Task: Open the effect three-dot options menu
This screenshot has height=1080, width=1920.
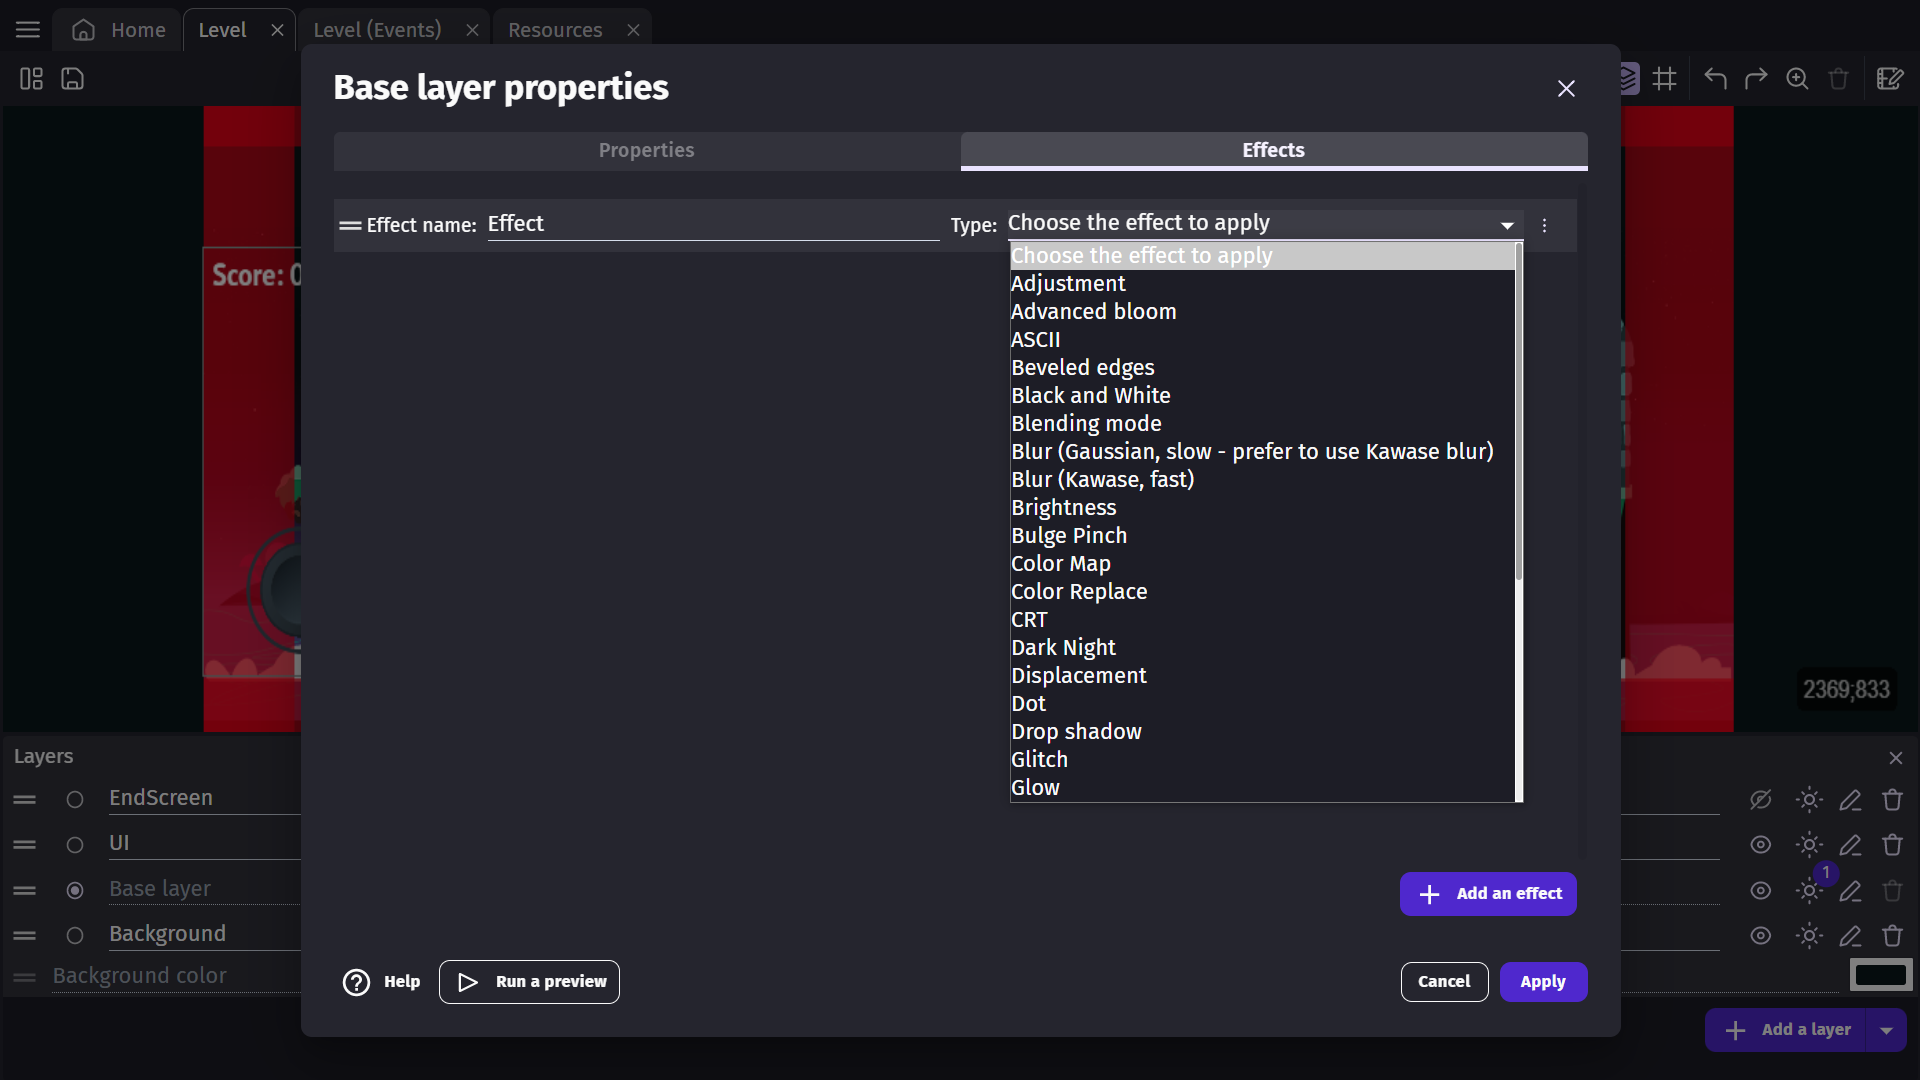Action: click(1544, 226)
